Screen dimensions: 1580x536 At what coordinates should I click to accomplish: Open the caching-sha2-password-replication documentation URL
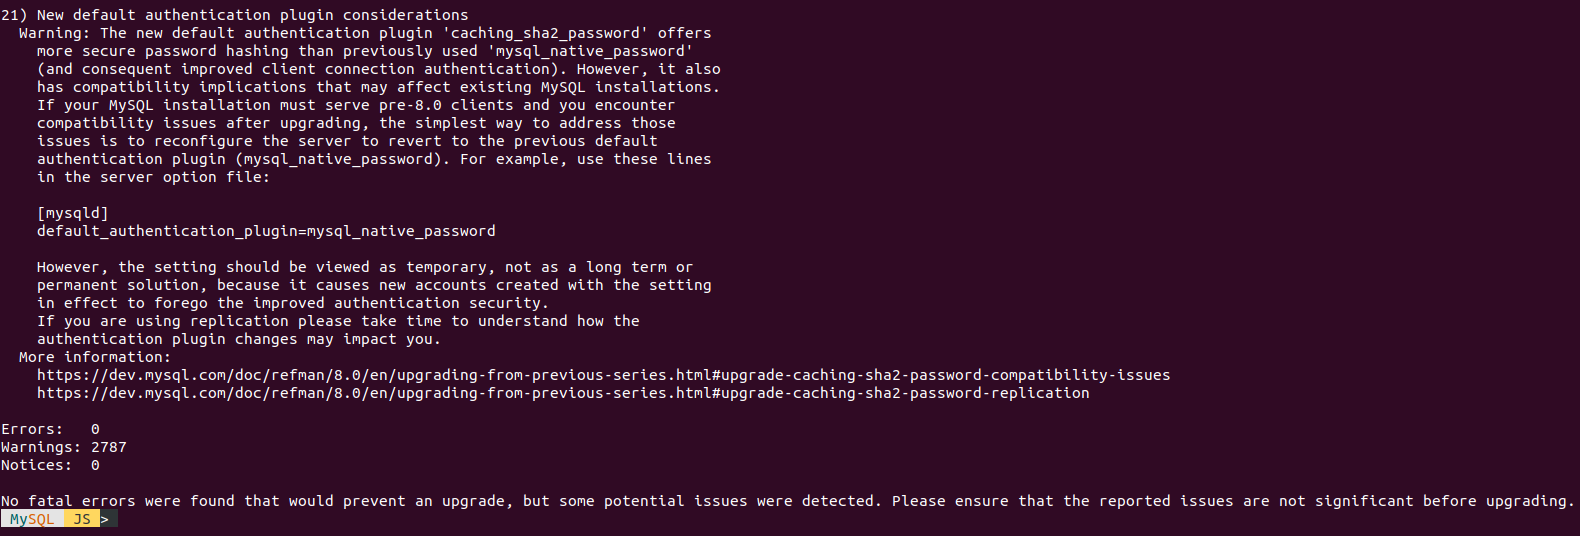[563, 393]
